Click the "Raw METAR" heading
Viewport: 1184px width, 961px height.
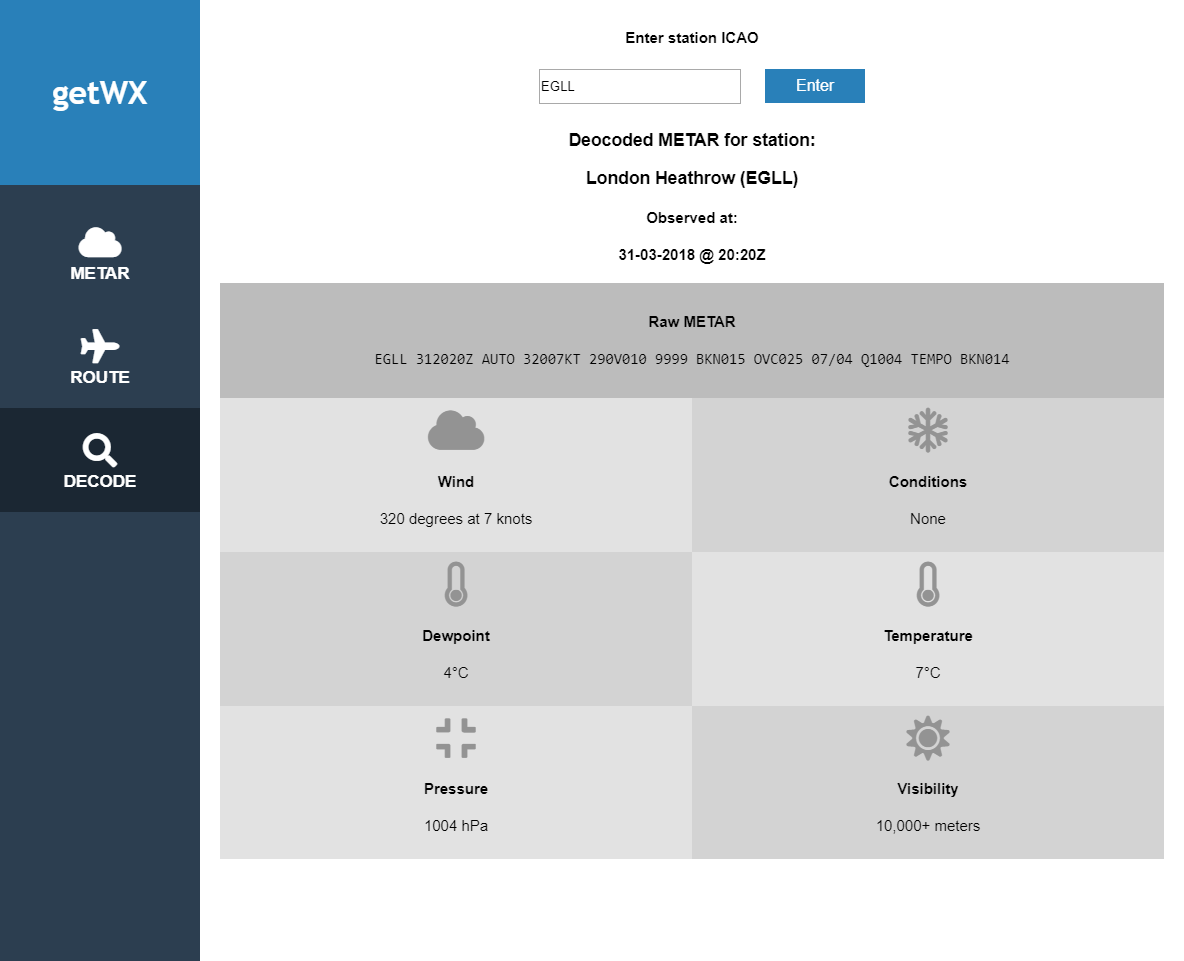(x=692, y=322)
